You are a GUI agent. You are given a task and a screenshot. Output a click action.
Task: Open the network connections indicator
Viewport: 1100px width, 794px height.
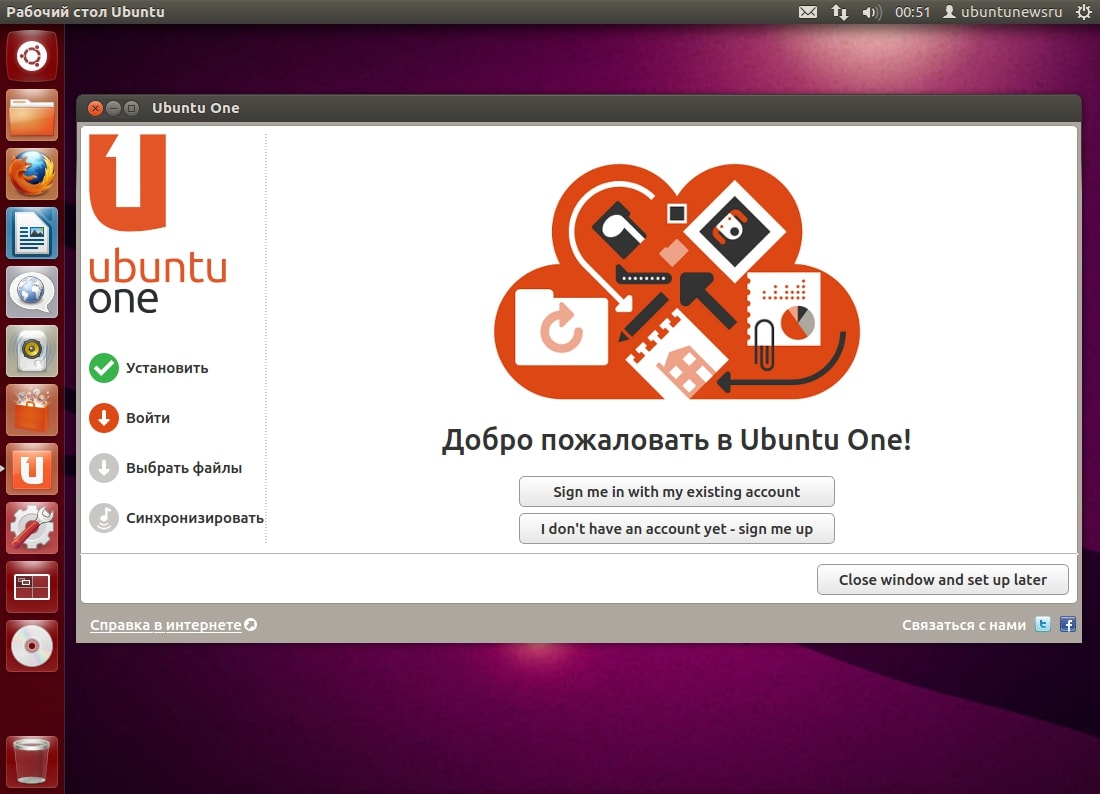coord(840,12)
